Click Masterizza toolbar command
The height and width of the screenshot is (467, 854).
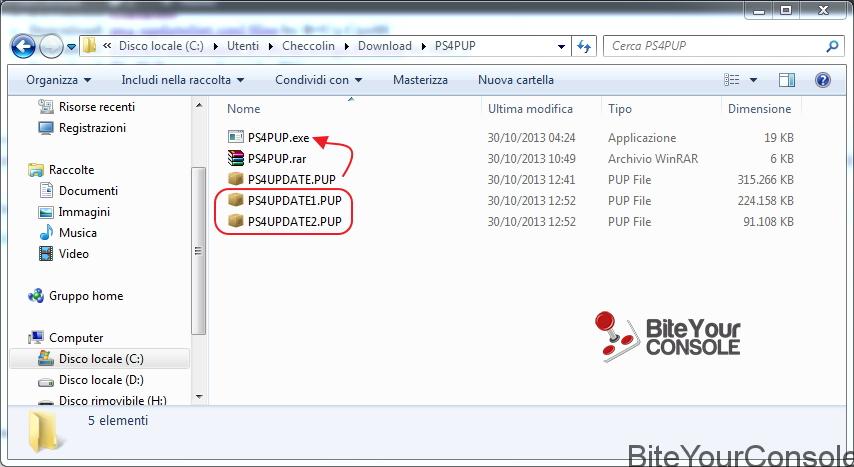[x=420, y=80]
